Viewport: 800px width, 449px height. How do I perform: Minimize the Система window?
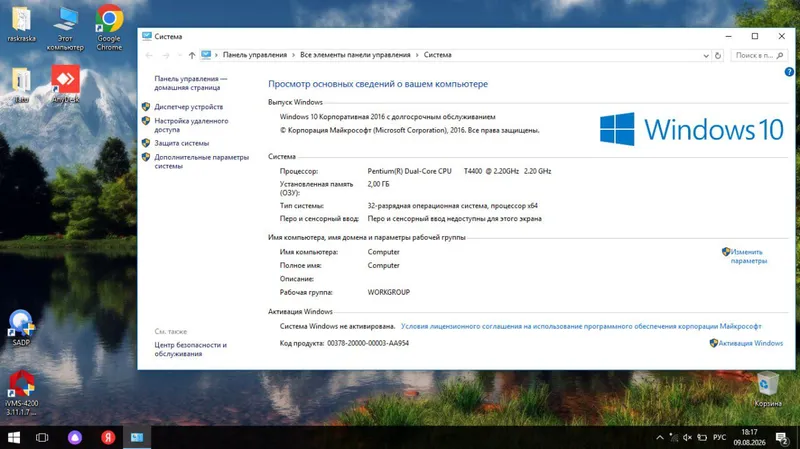[729, 36]
